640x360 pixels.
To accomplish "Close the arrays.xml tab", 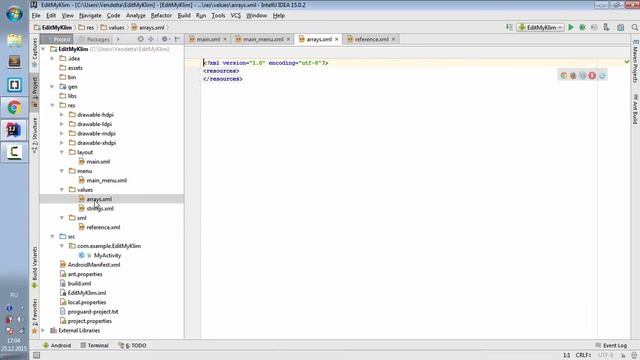I will tap(337, 39).
